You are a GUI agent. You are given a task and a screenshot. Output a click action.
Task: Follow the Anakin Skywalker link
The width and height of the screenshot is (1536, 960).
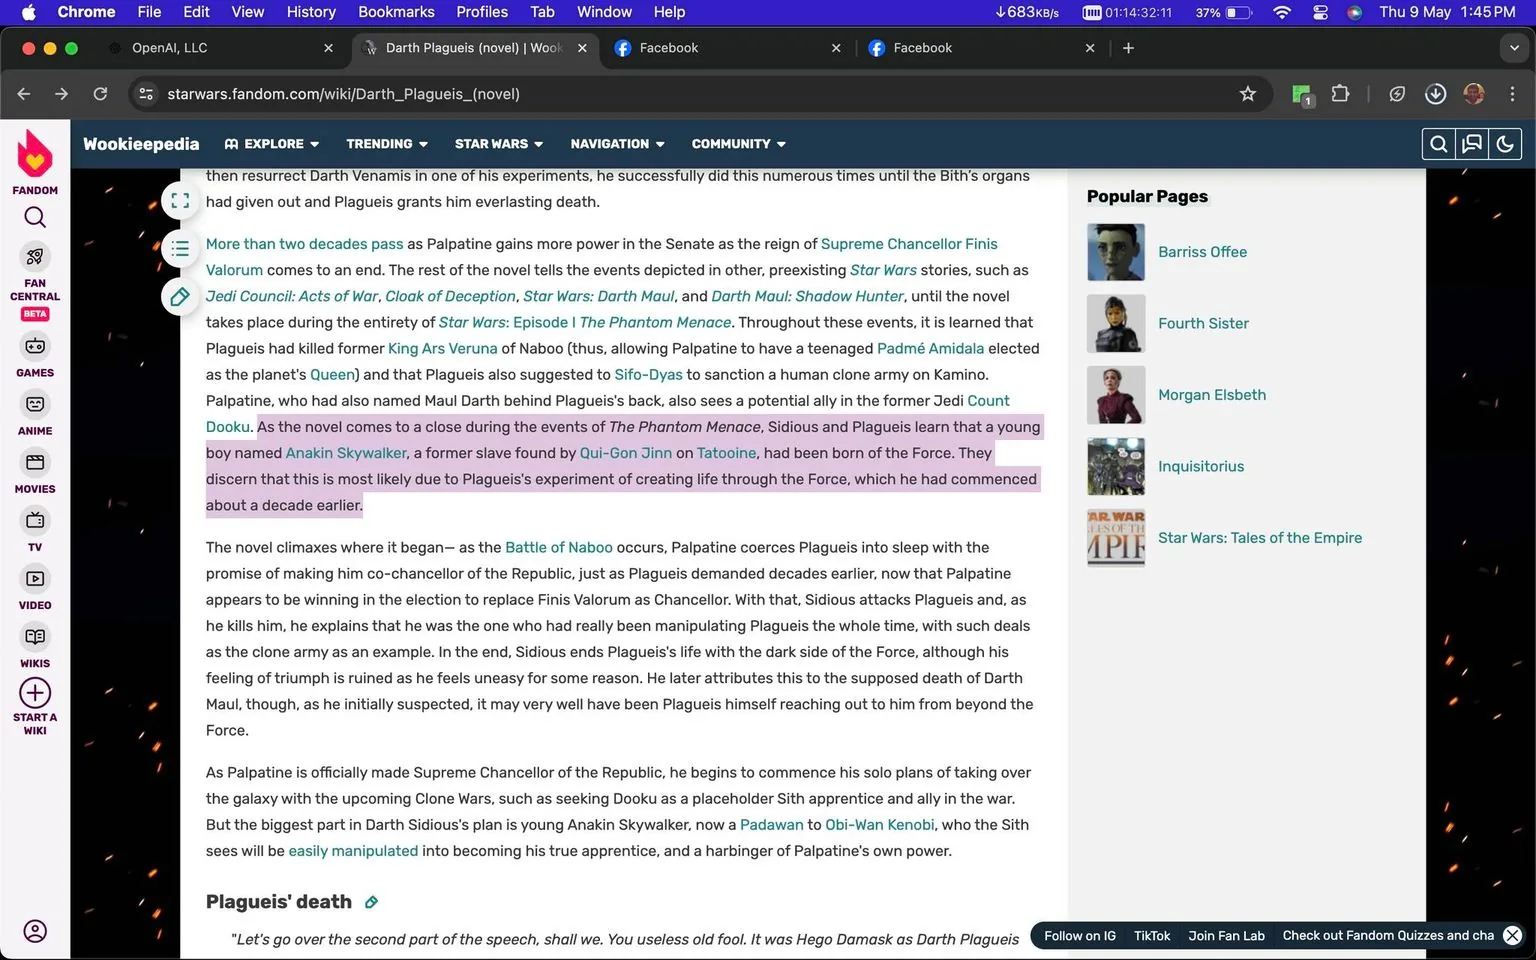[346, 452]
